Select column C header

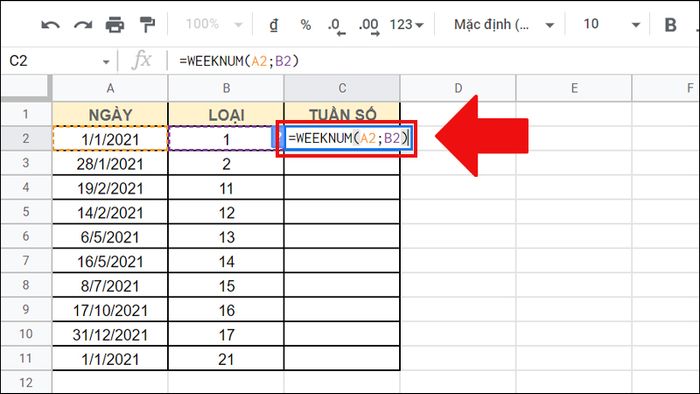342,88
